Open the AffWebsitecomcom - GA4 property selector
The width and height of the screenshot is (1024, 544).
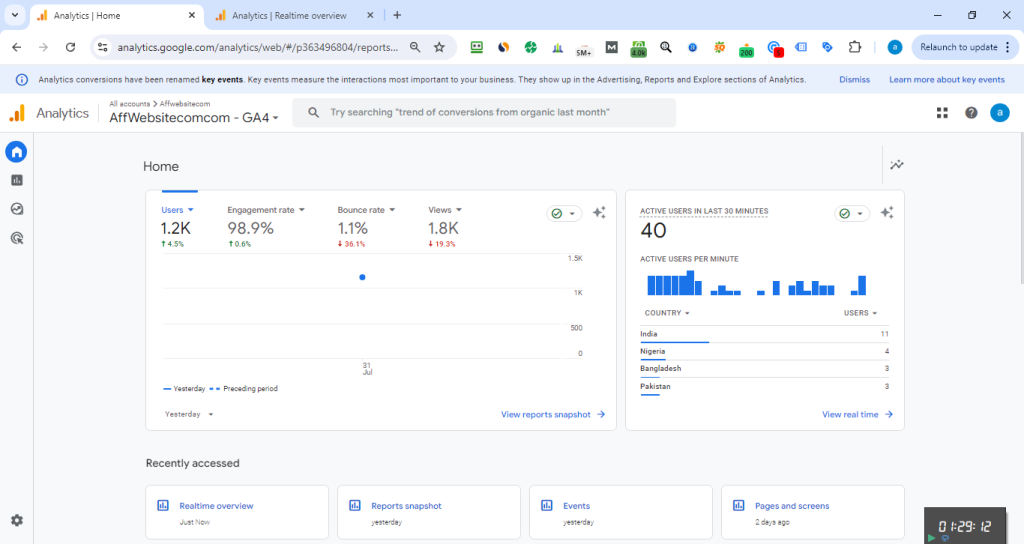[195, 118]
